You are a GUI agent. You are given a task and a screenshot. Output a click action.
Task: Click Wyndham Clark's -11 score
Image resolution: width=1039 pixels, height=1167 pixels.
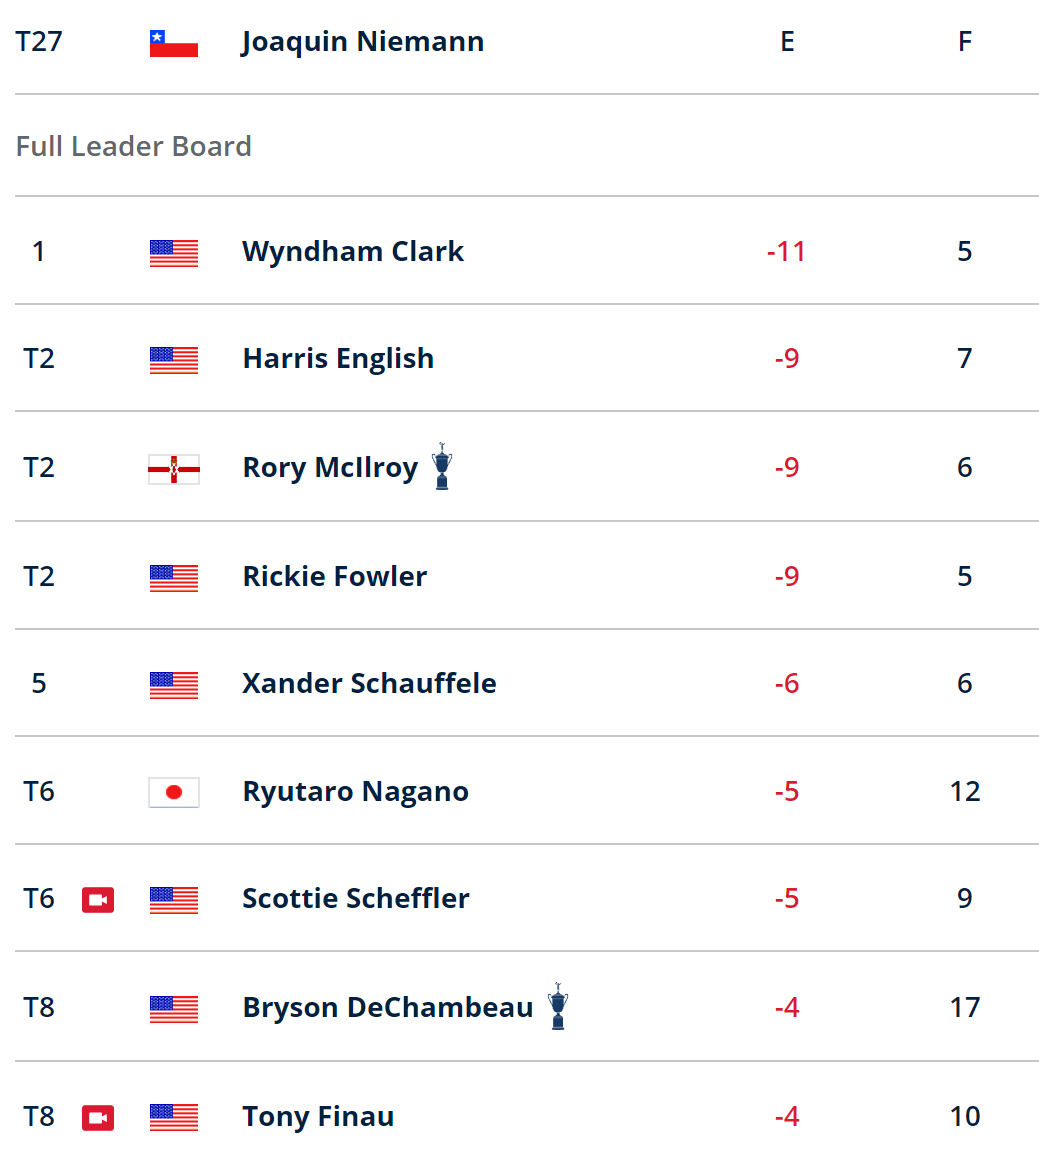[x=787, y=252]
